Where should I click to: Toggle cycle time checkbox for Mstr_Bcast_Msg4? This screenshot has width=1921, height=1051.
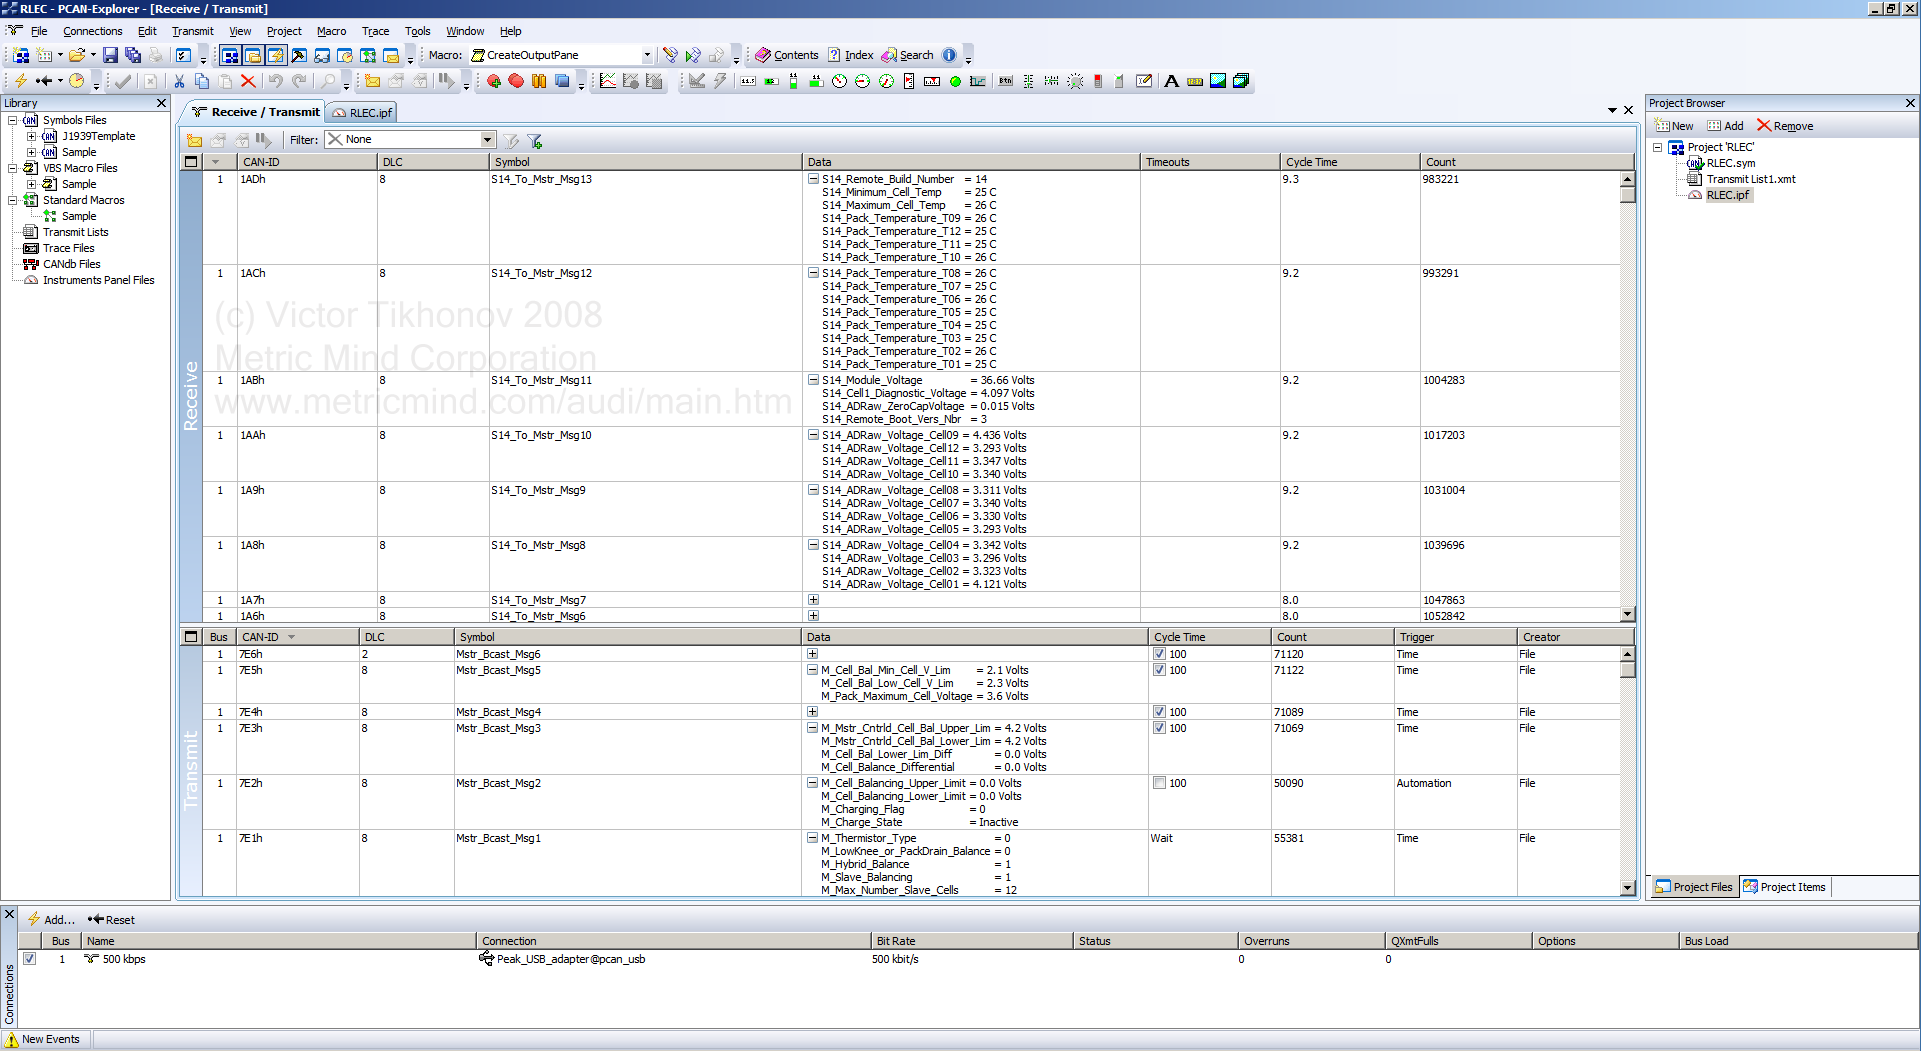(x=1159, y=712)
